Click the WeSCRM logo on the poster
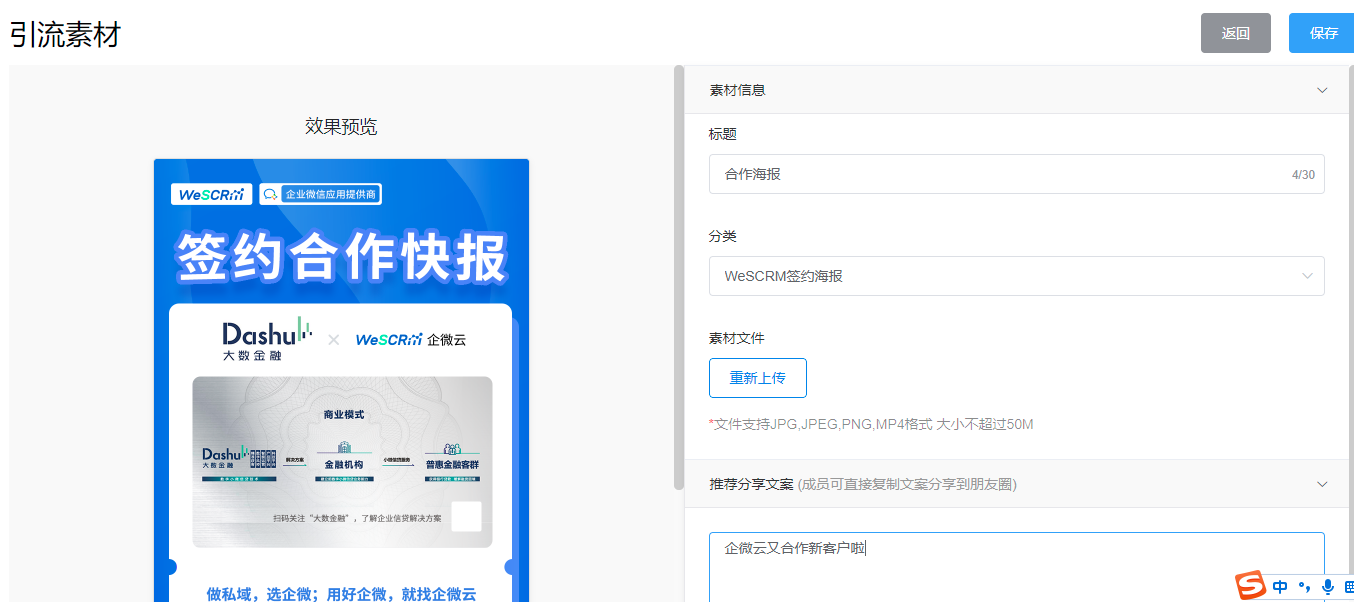Screen dimensions: 1354x602 point(211,194)
